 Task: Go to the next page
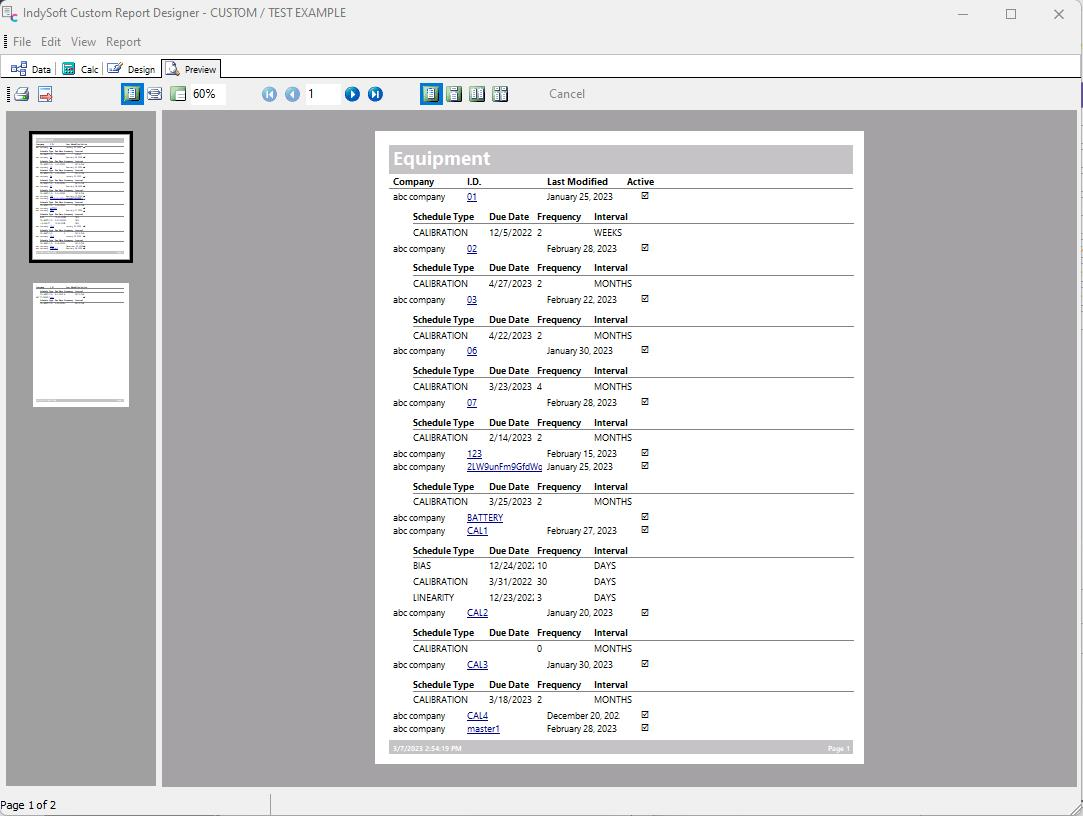[352, 94]
